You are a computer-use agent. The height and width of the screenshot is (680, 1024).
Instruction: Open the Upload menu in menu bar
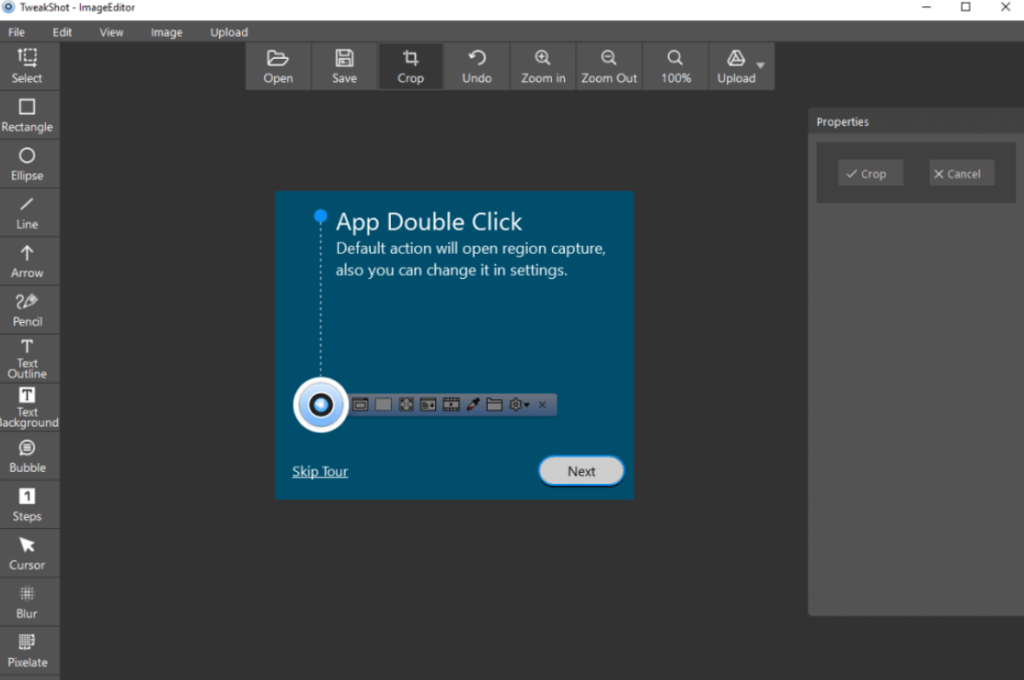tap(229, 32)
